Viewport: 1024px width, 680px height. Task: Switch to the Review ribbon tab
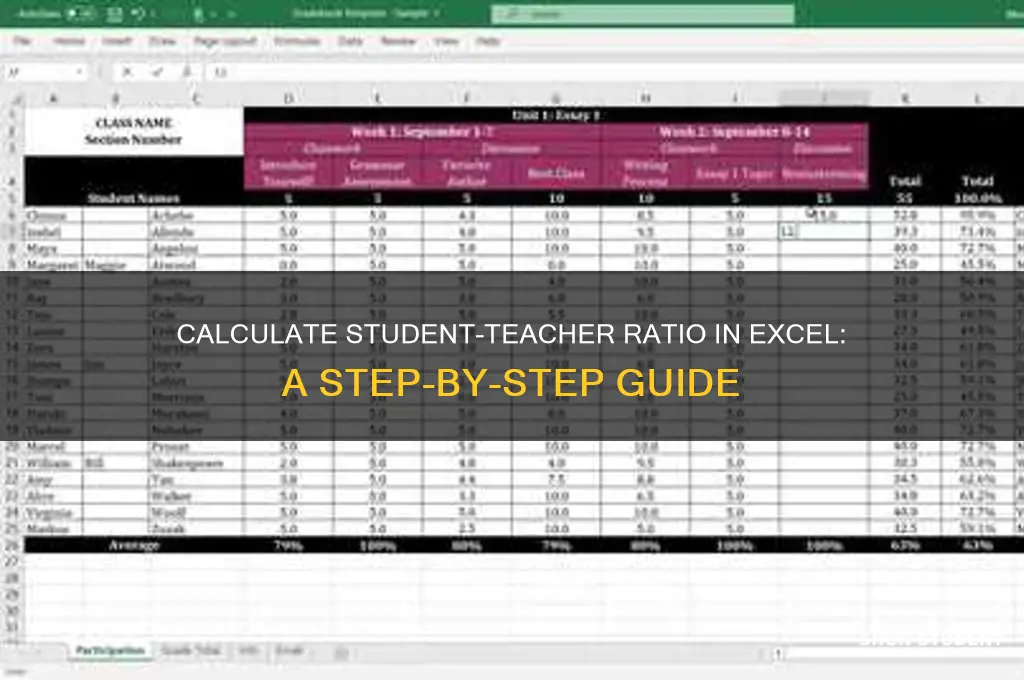(398, 41)
